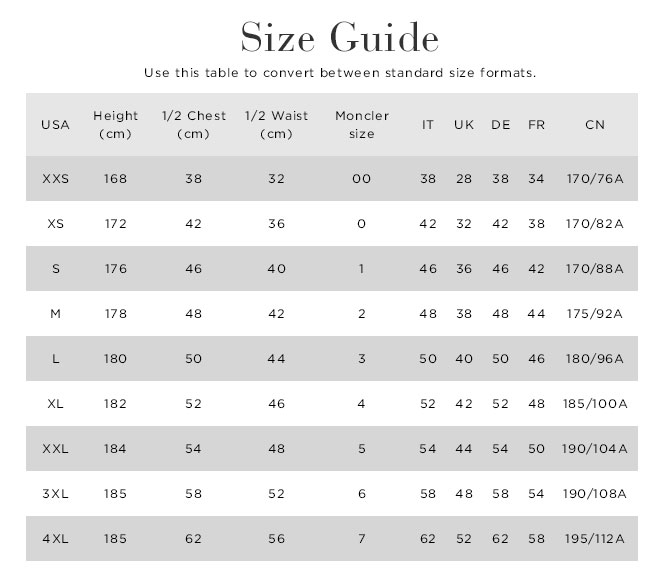This screenshot has width=660, height=580.
Task: Click the 1/2 Waist (cm) header
Action: tap(276, 125)
